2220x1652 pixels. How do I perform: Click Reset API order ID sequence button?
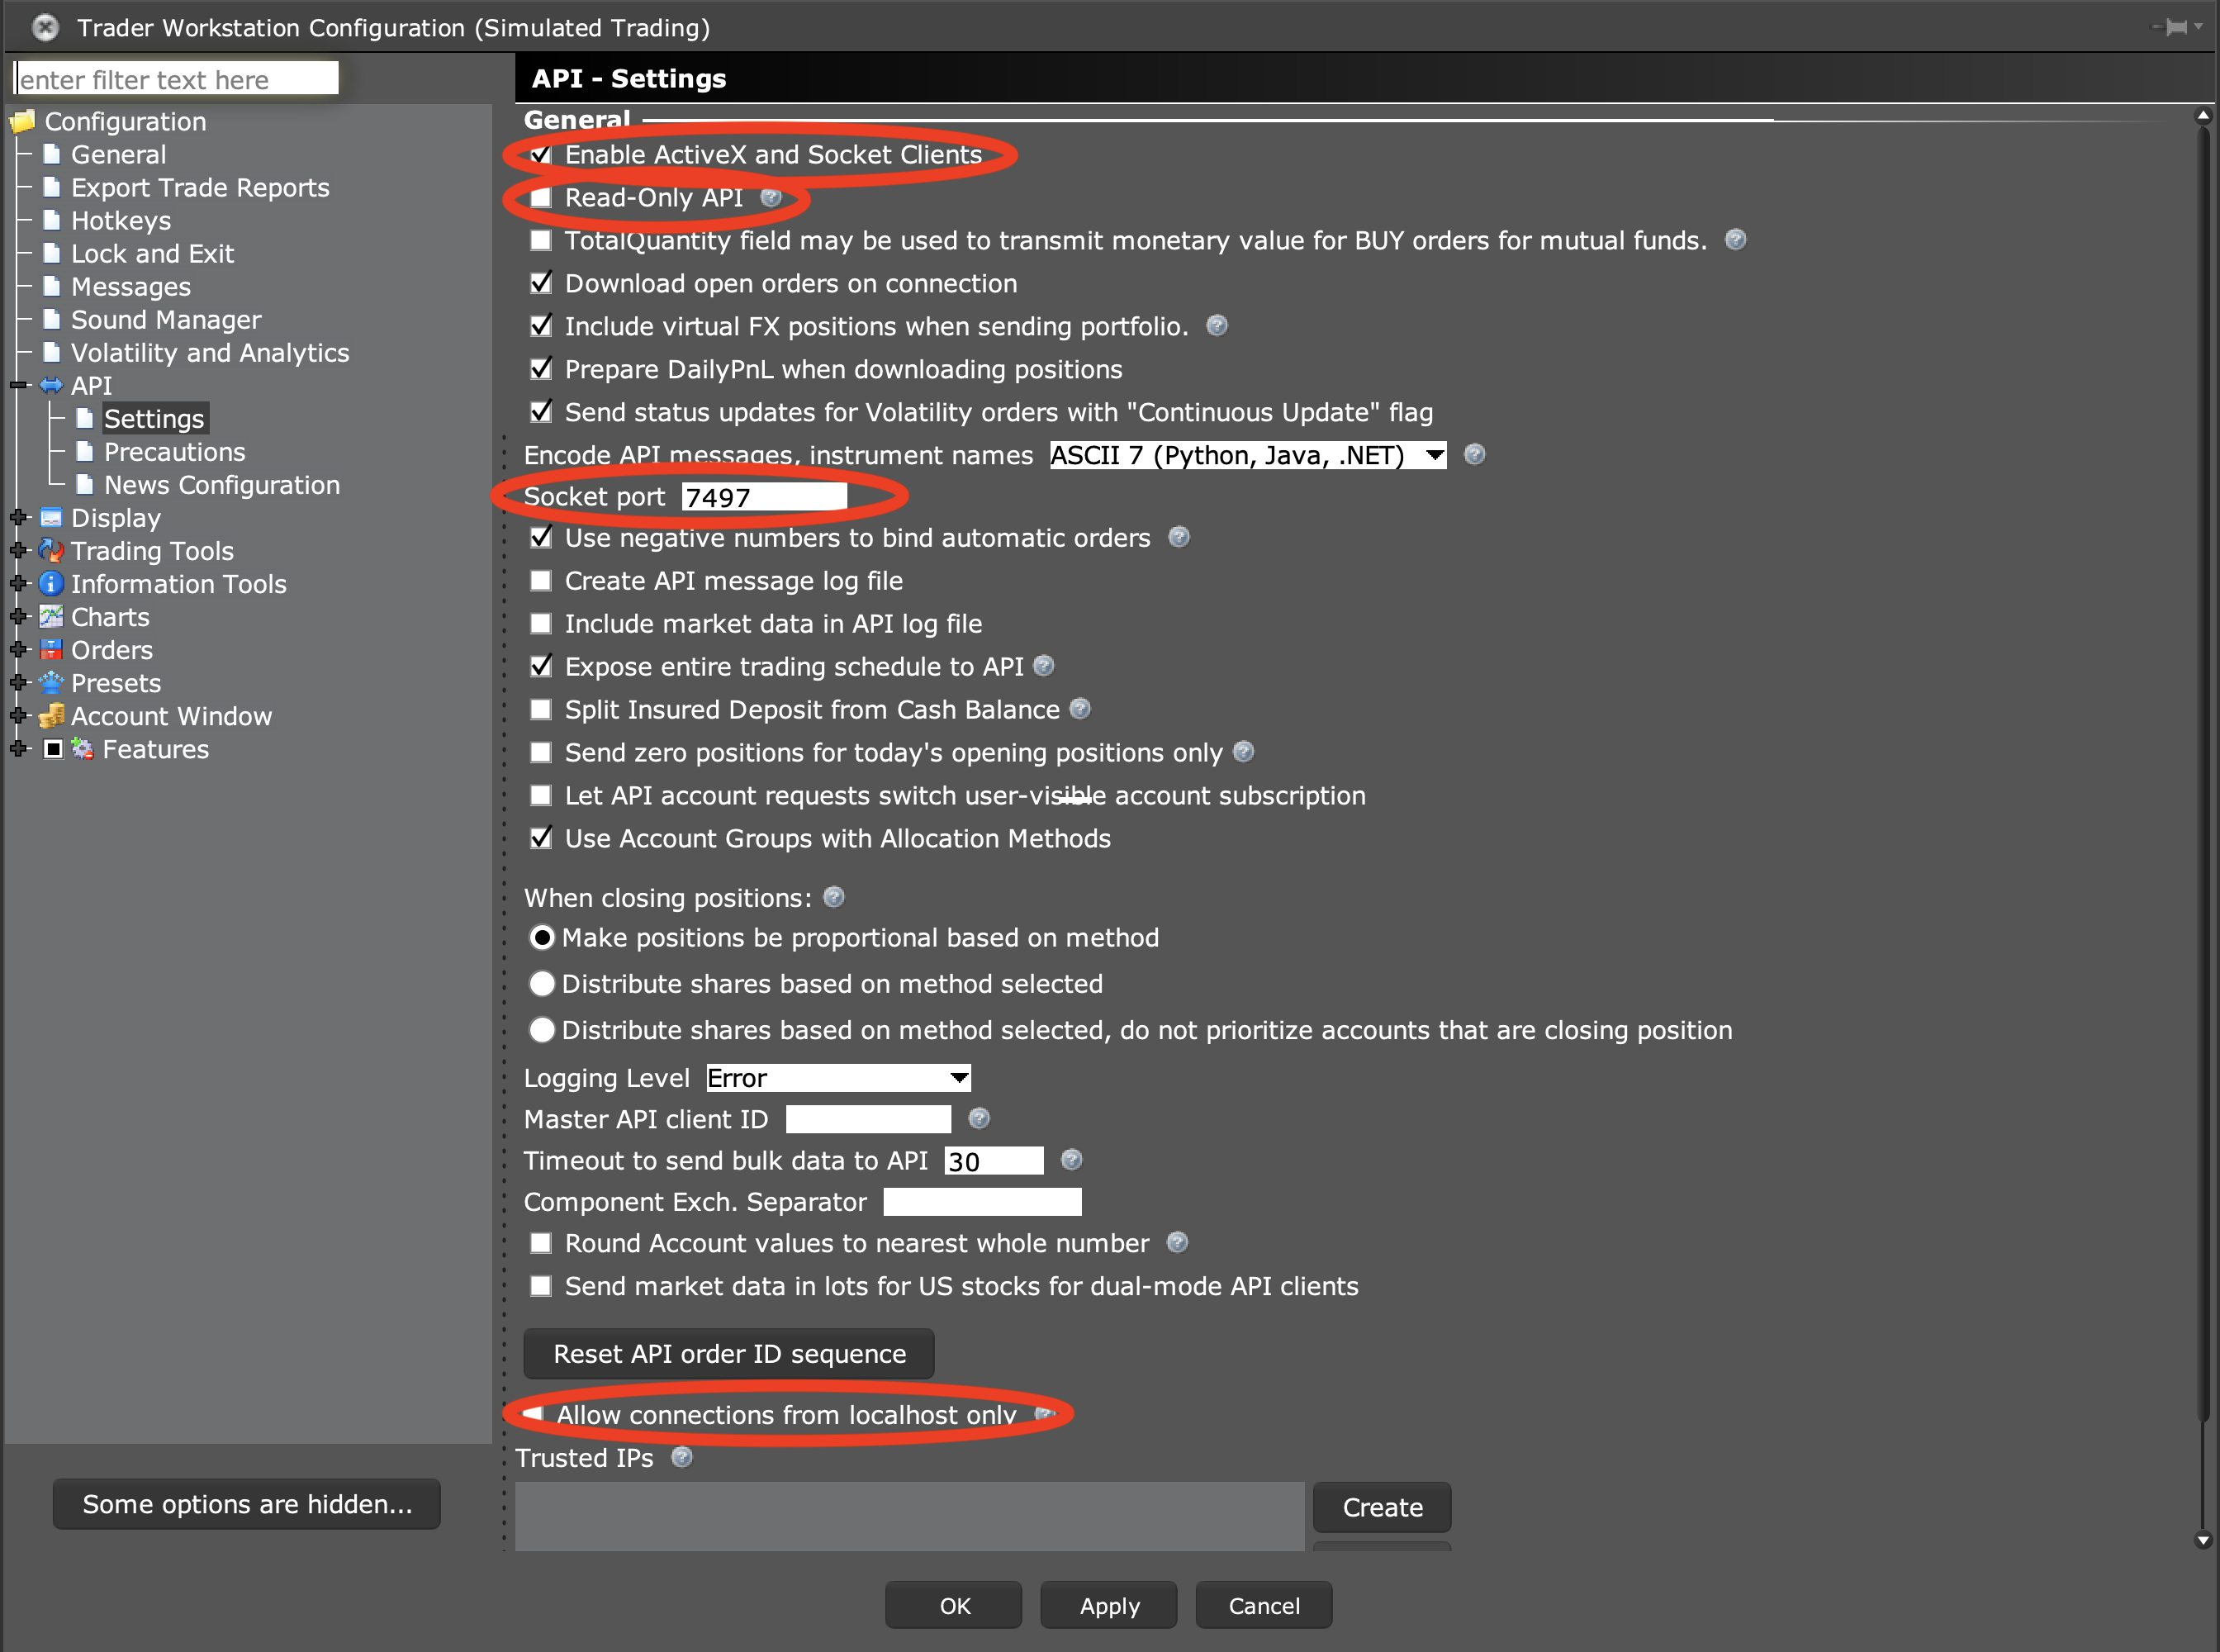727,1354
